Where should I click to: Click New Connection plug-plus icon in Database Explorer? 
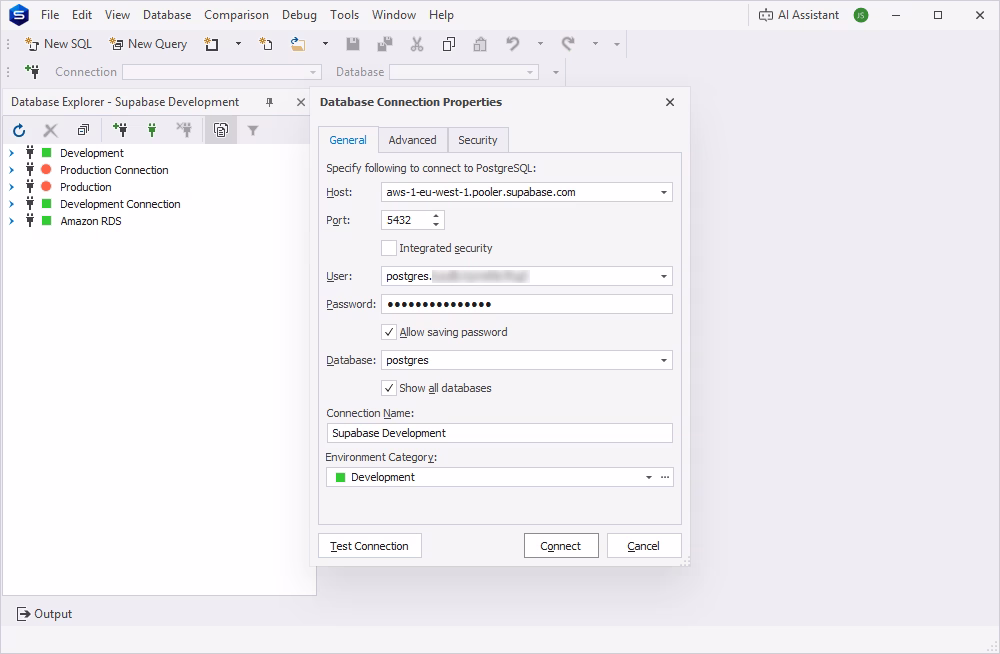pos(120,130)
